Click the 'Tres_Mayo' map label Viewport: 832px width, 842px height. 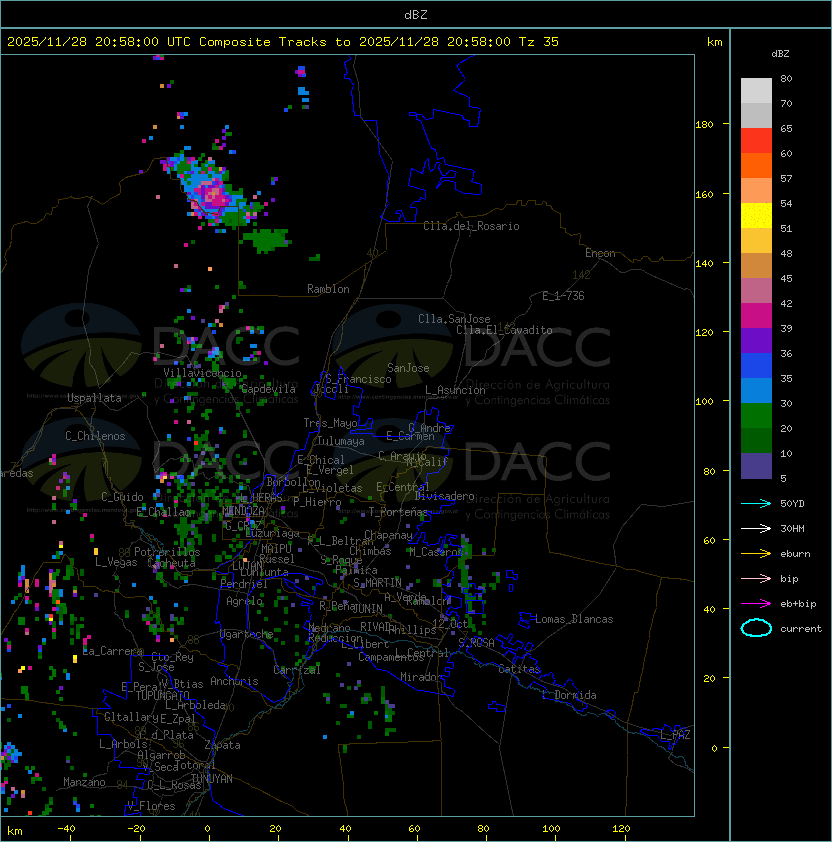[330, 423]
